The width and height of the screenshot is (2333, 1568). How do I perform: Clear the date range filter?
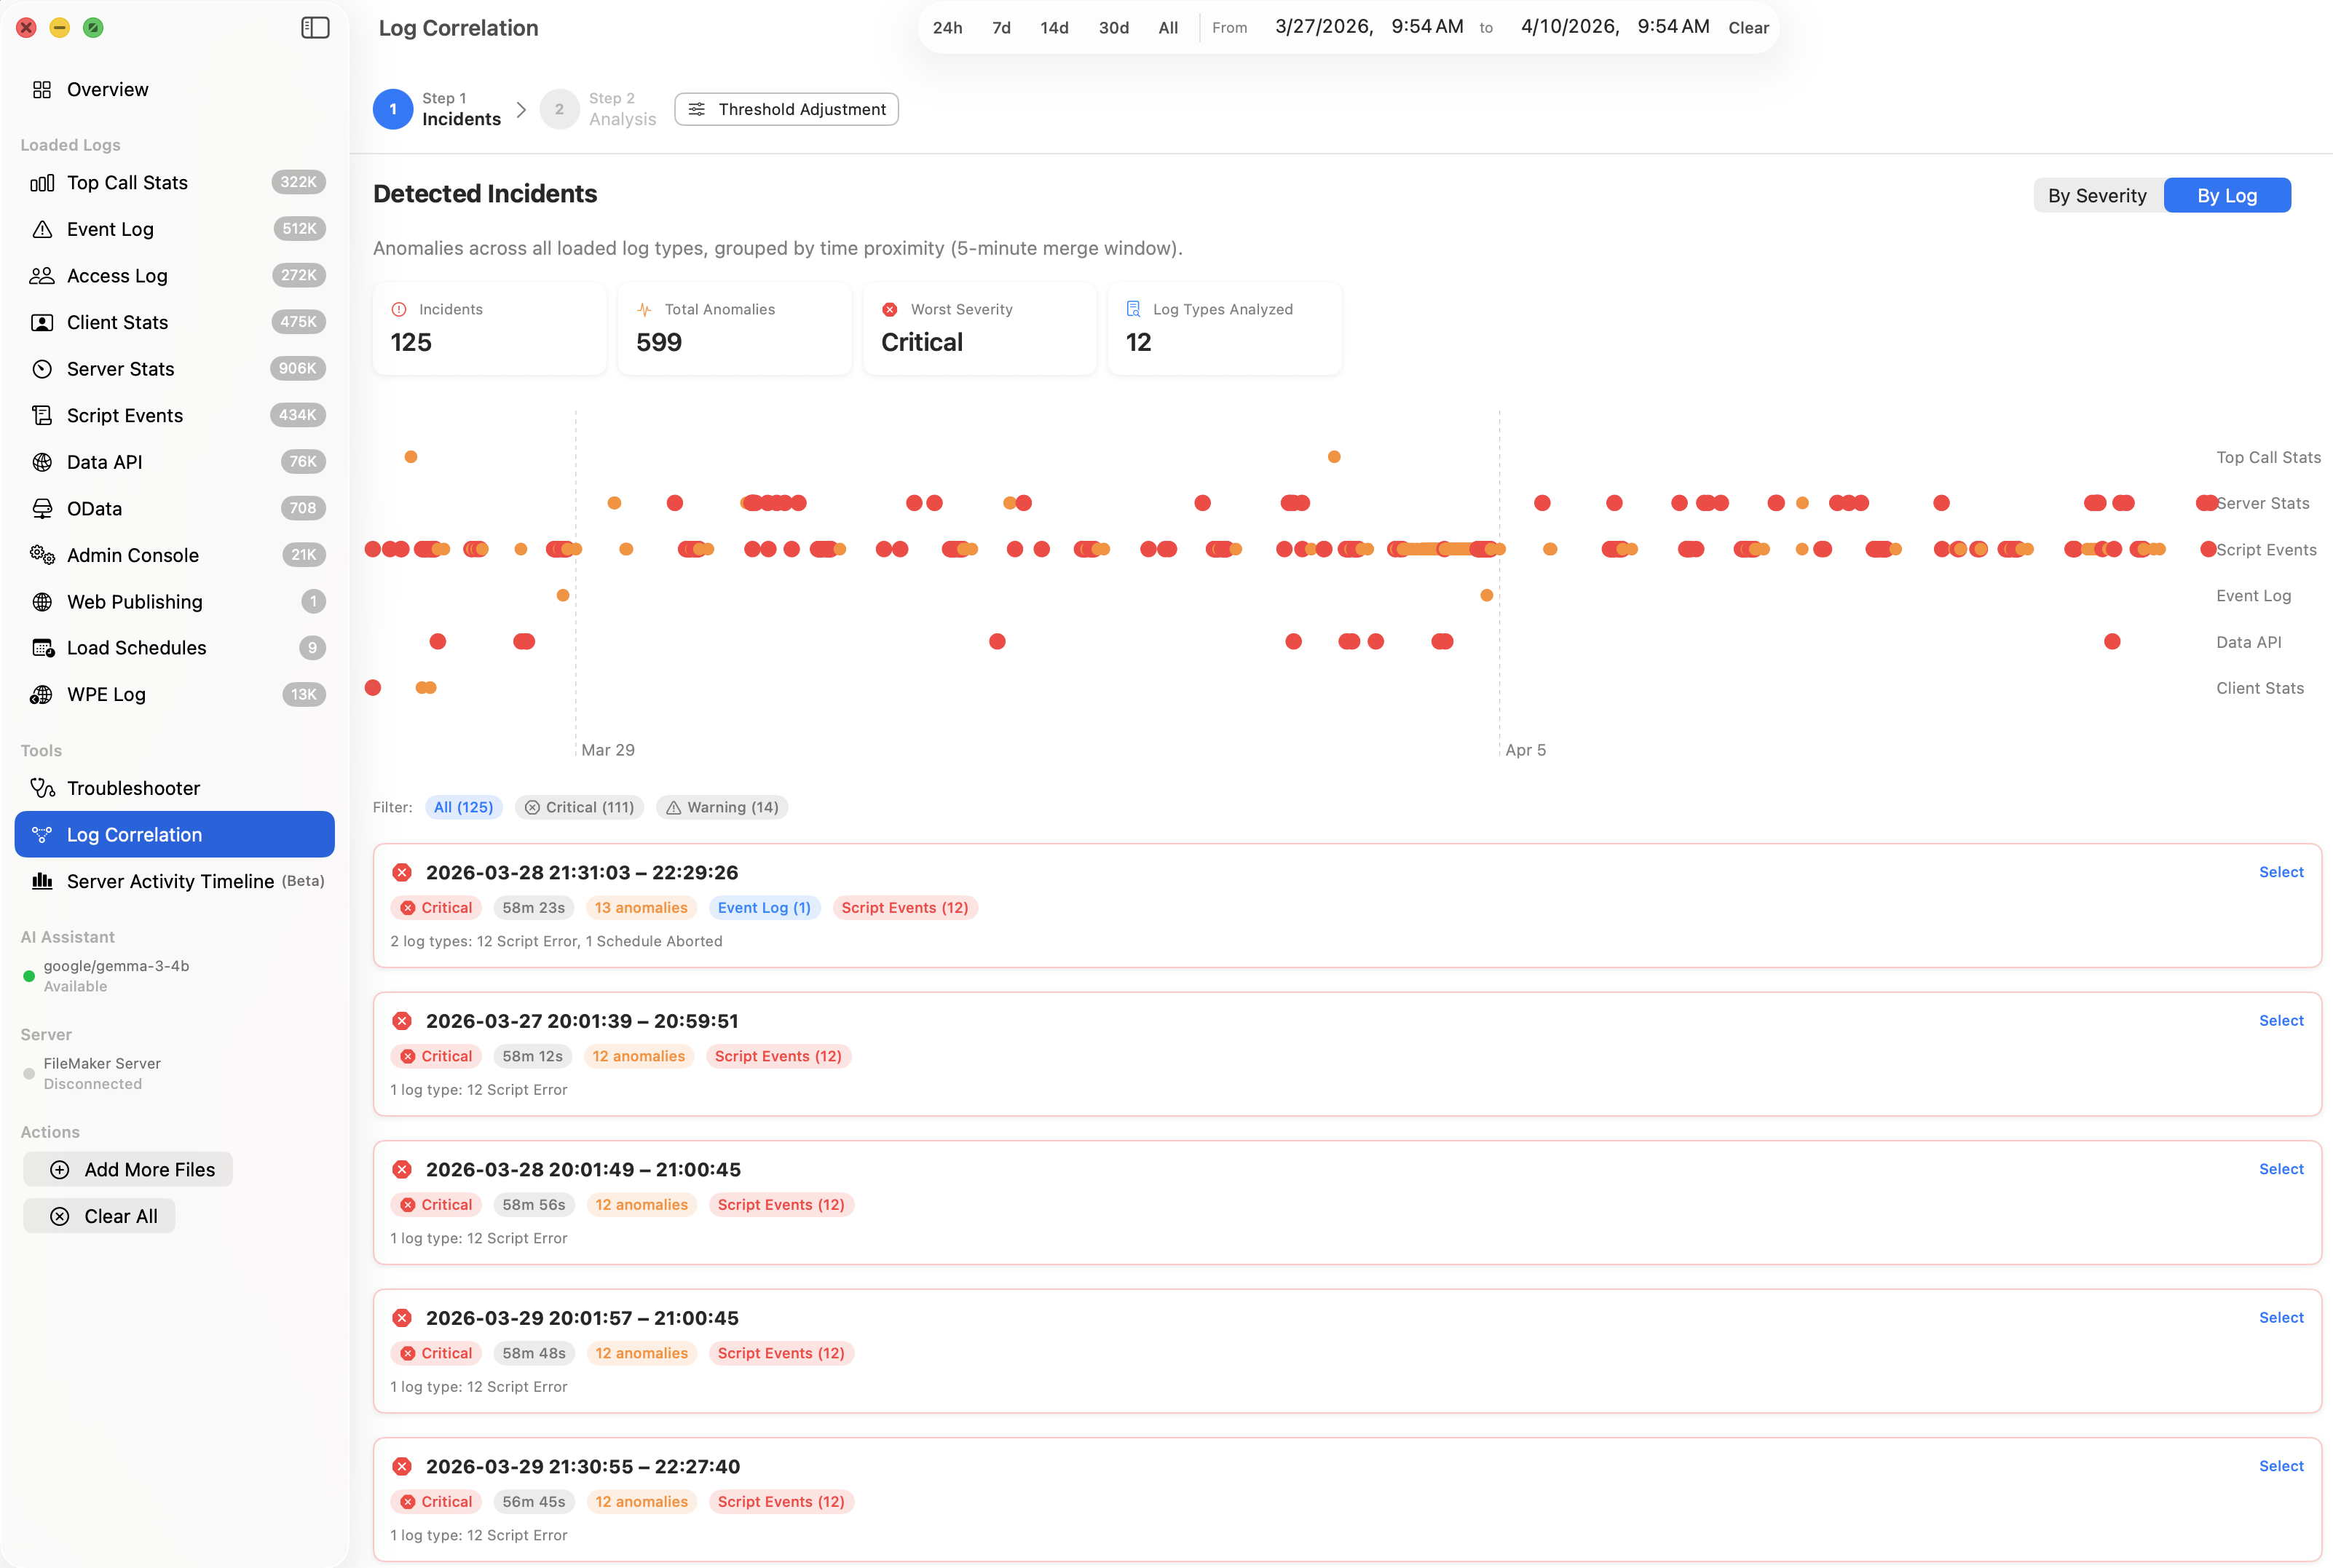1748,28
